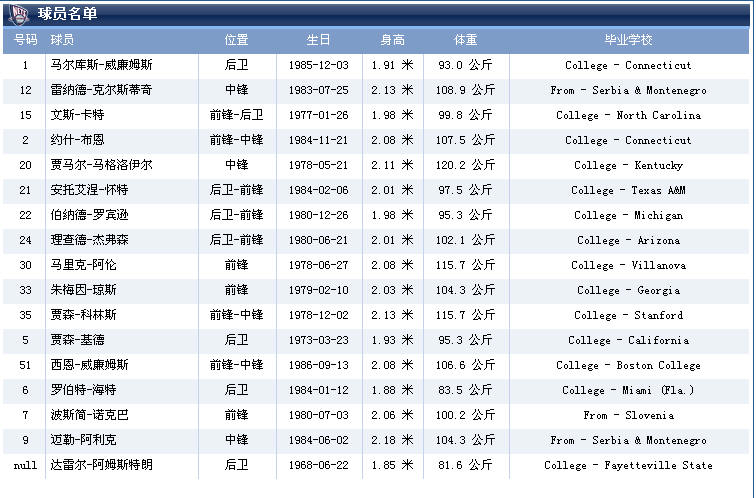
Task: Select player name 迈勒-阿利克
Action: click(83, 440)
